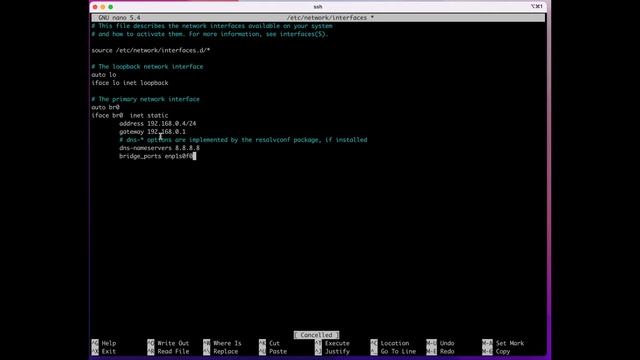The height and width of the screenshot is (360, 640).
Task: Click the red close window button
Action: [x=95, y=7]
